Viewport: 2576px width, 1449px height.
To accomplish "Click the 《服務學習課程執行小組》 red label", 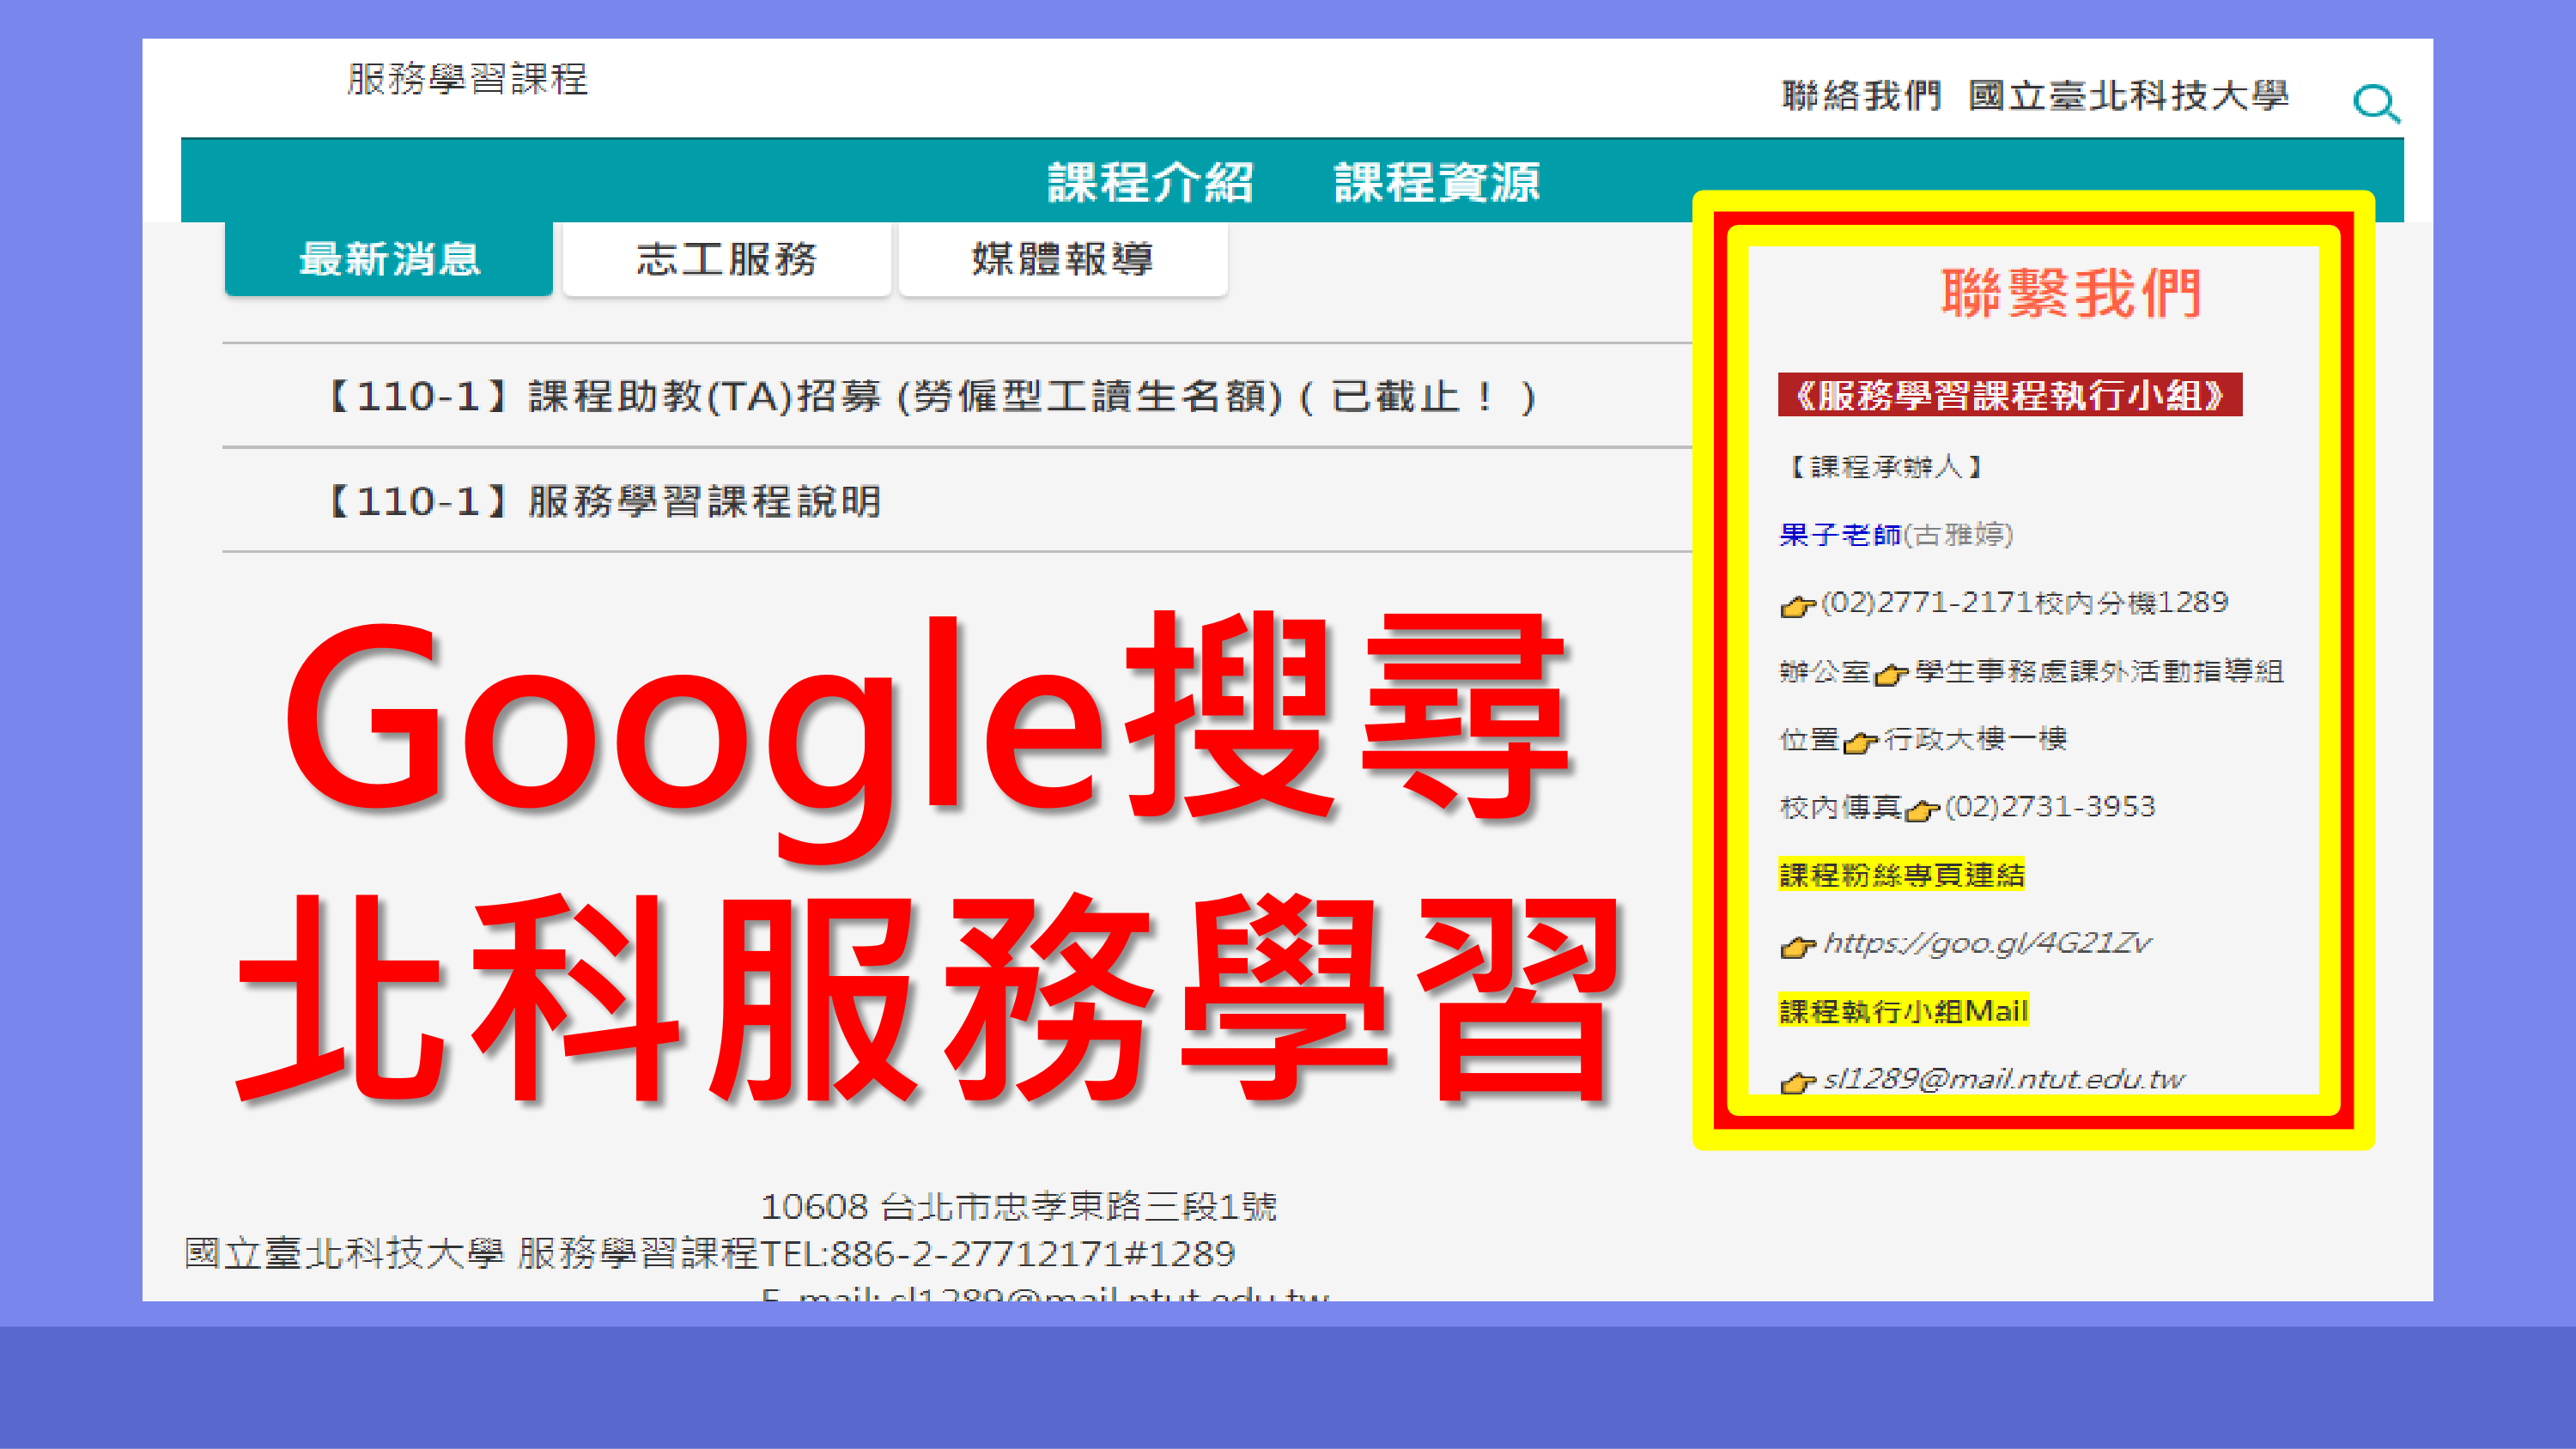I will point(2010,395).
